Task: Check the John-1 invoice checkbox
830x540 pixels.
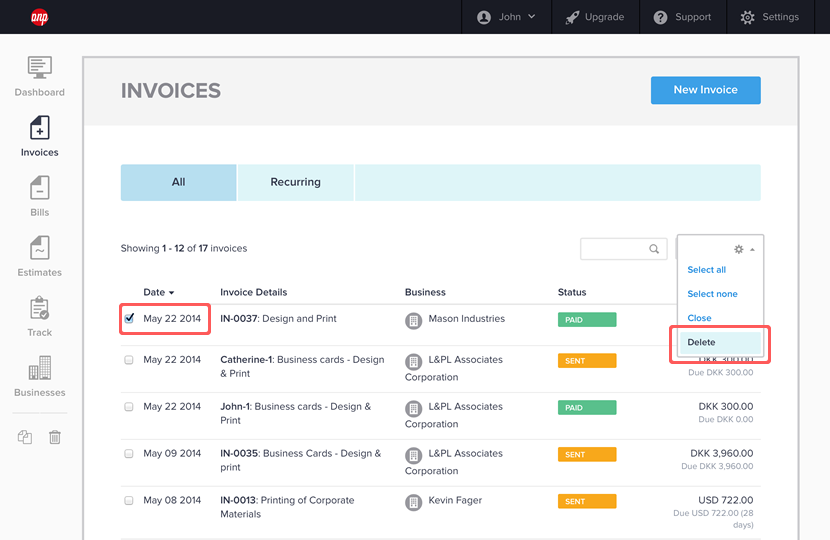Action: (x=129, y=407)
